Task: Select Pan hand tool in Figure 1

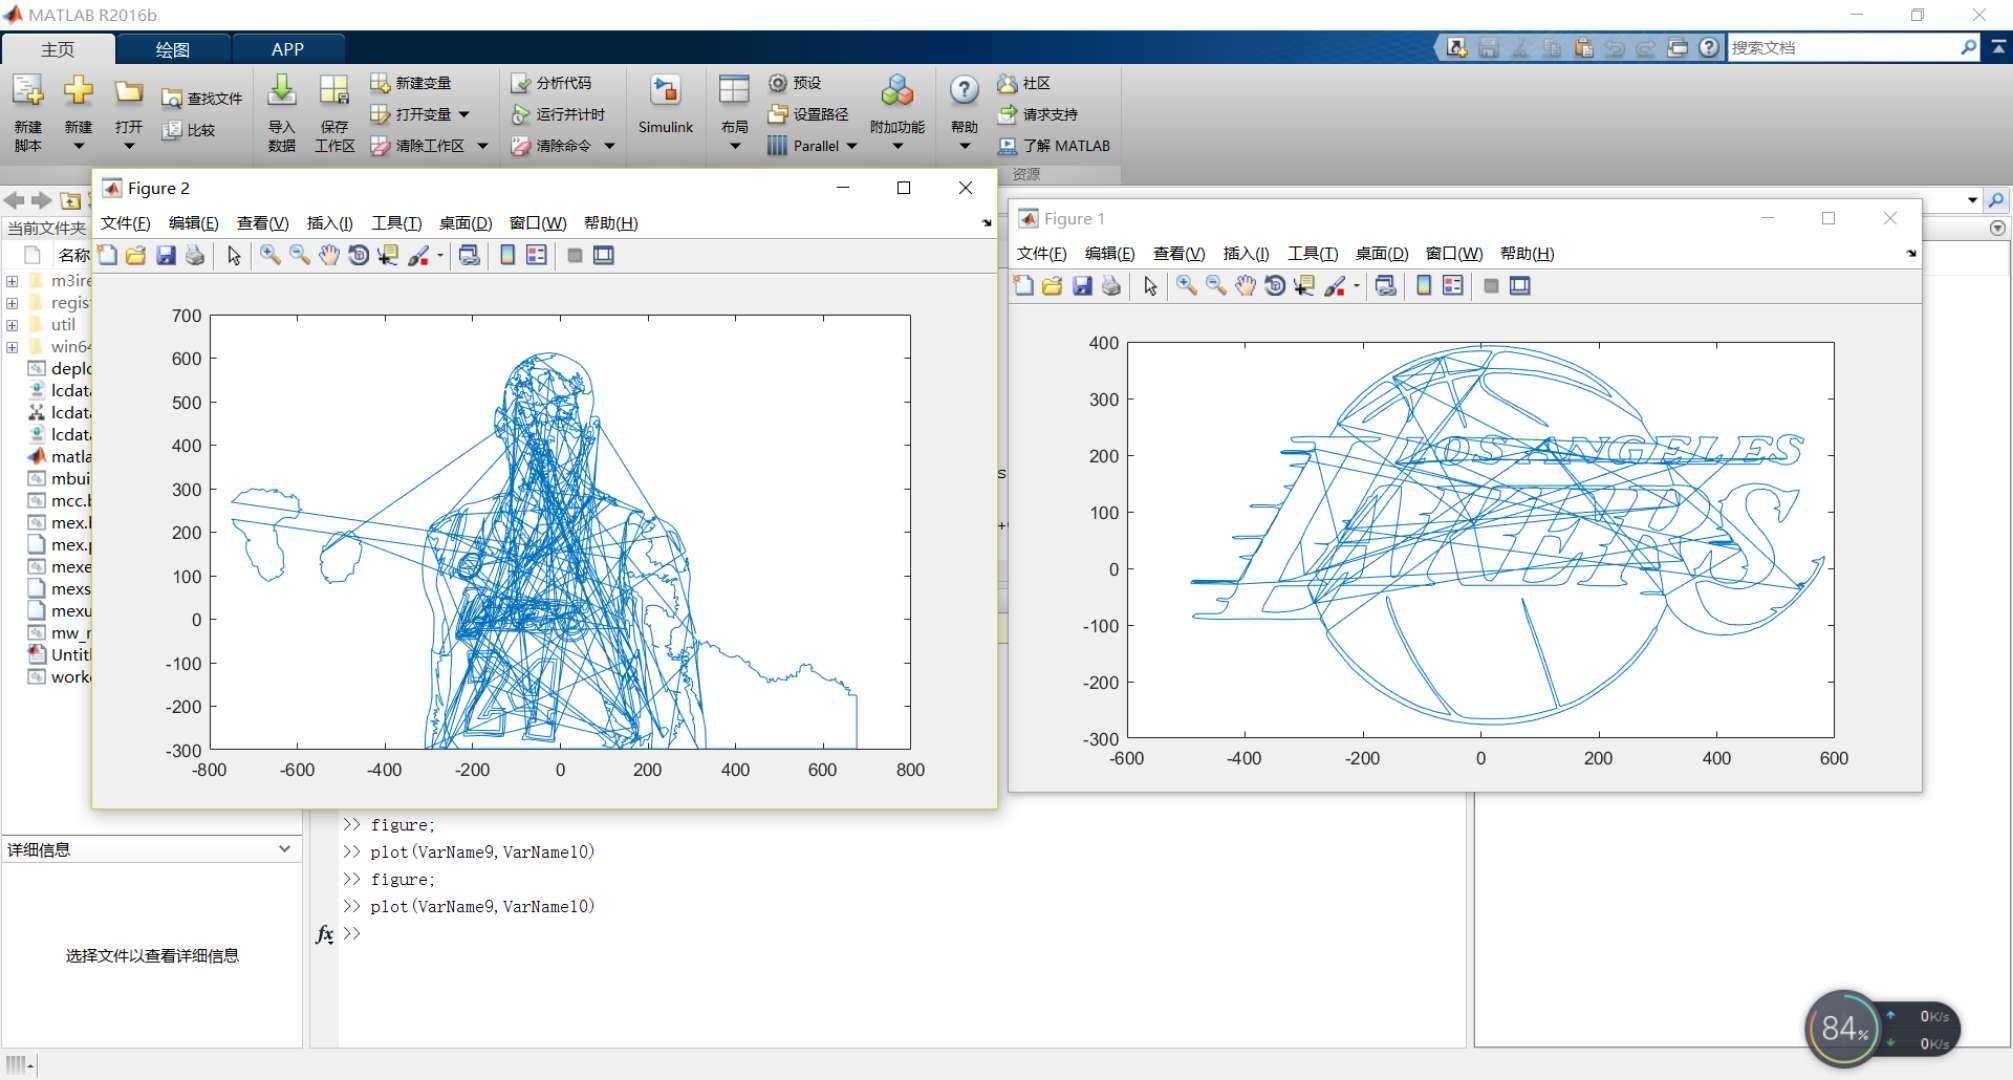Action: tap(1245, 286)
